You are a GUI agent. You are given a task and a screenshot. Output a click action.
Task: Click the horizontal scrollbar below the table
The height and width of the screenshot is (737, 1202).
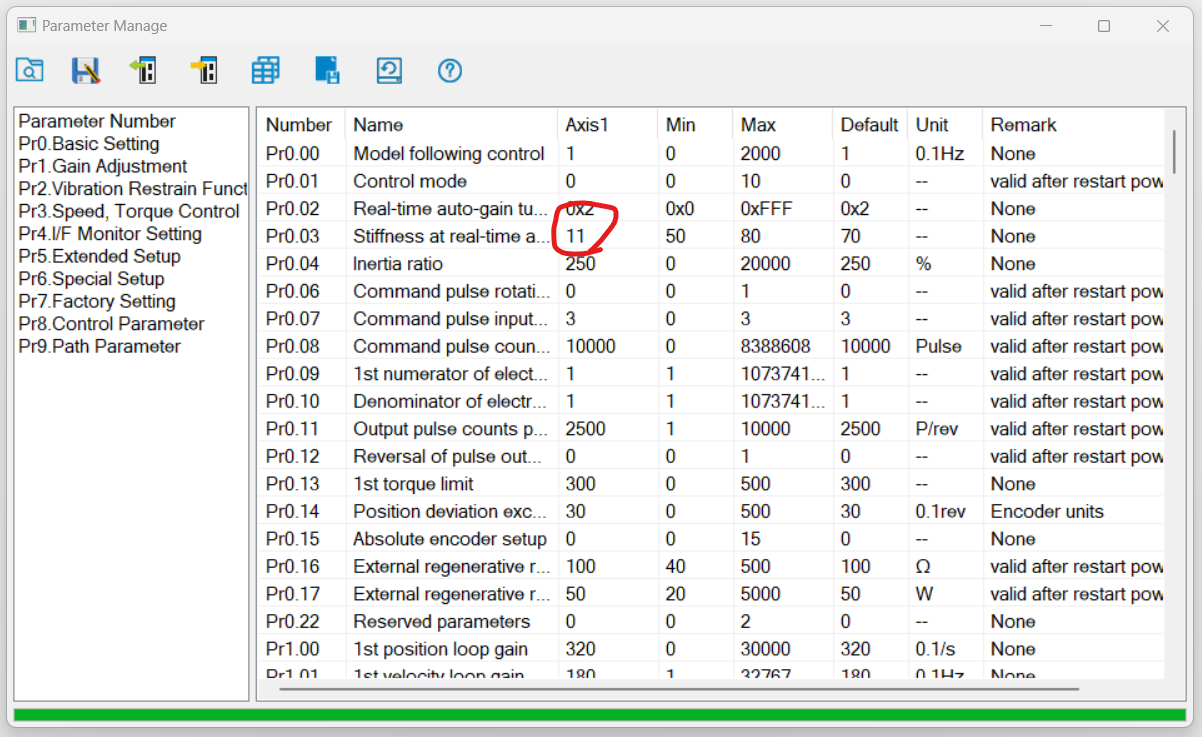pyautogui.click(x=678, y=688)
